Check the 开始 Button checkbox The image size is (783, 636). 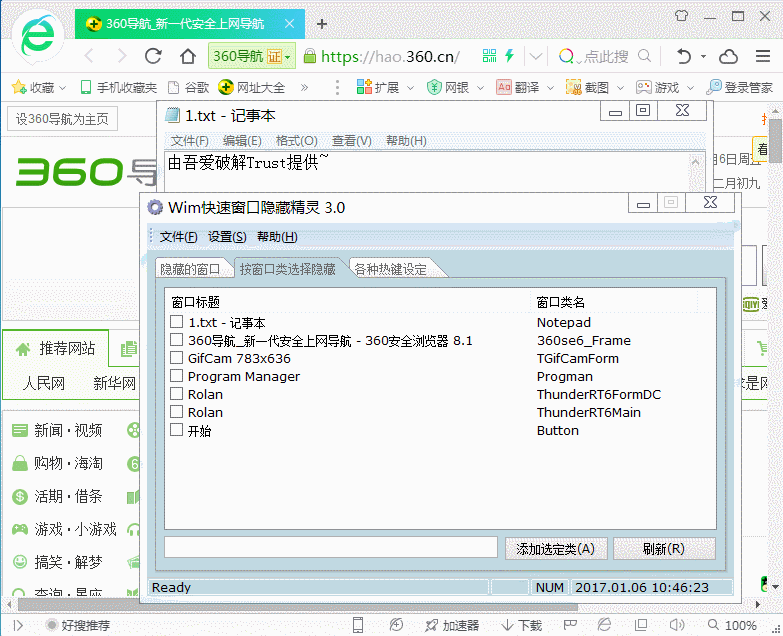(x=176, y=429)
